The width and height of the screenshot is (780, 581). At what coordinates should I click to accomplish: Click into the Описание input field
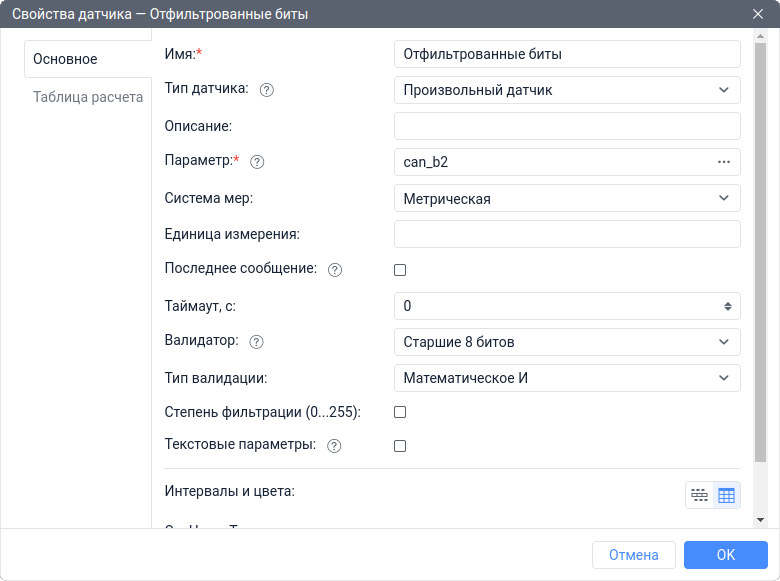click(567, 126)
